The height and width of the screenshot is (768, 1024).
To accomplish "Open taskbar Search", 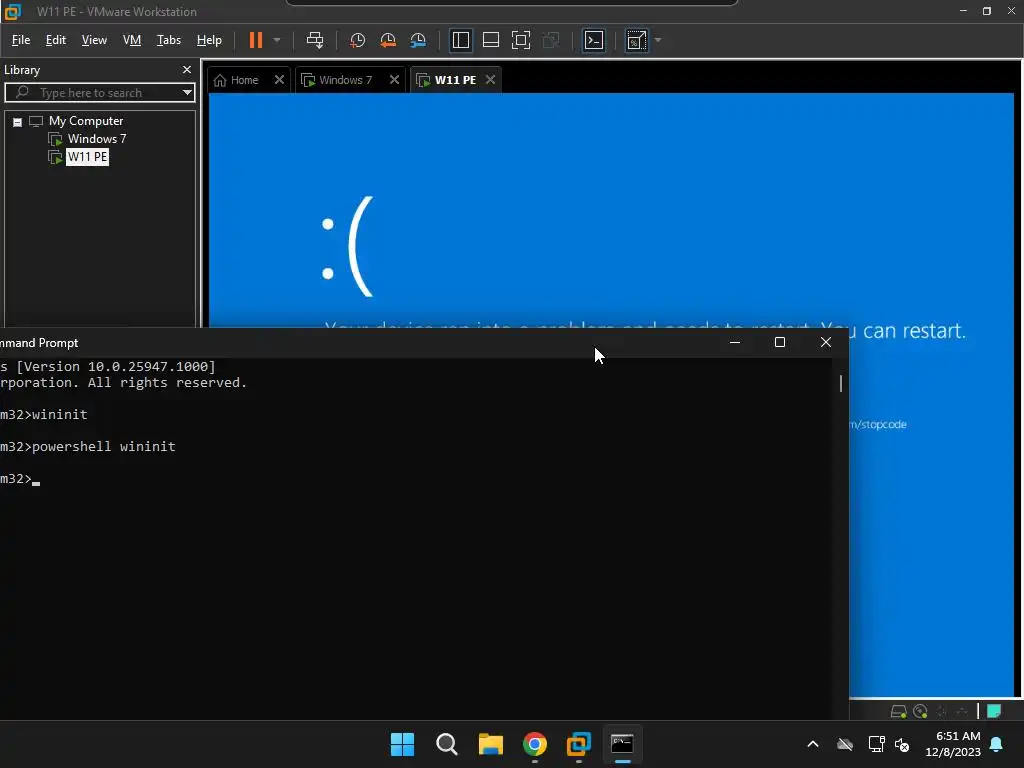I will [447, 744].
